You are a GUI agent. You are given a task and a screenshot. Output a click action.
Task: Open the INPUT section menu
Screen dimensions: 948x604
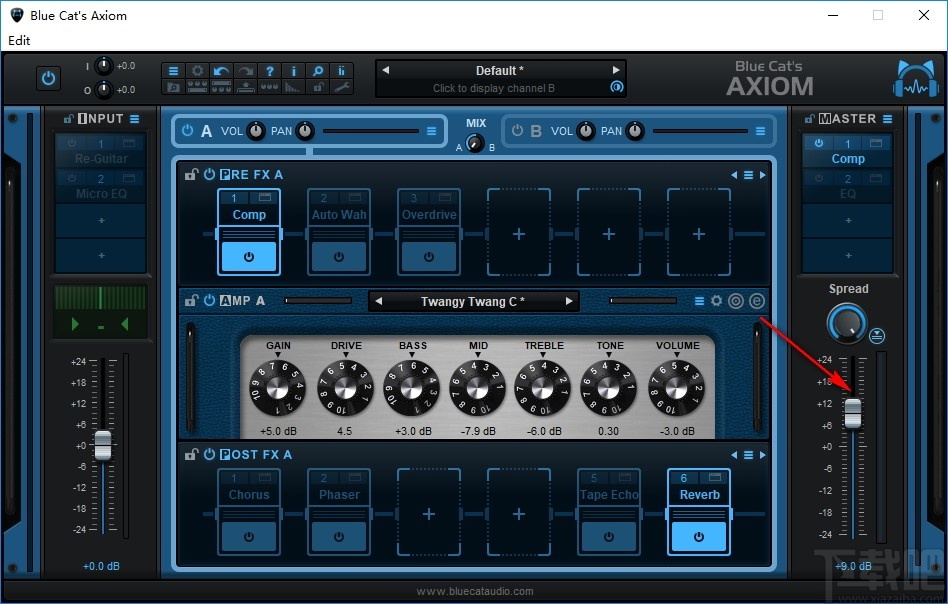click(135, 119)
